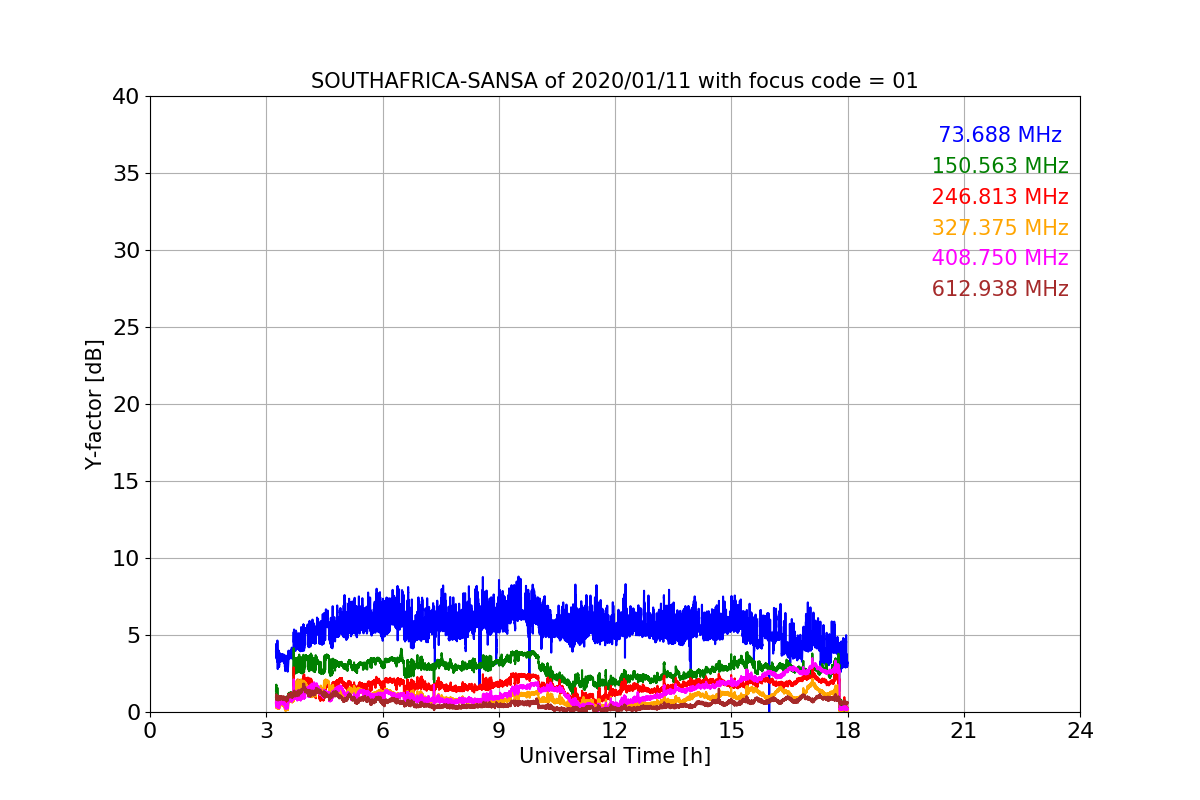Click the x-axis tick label 6

coord(383,731)
